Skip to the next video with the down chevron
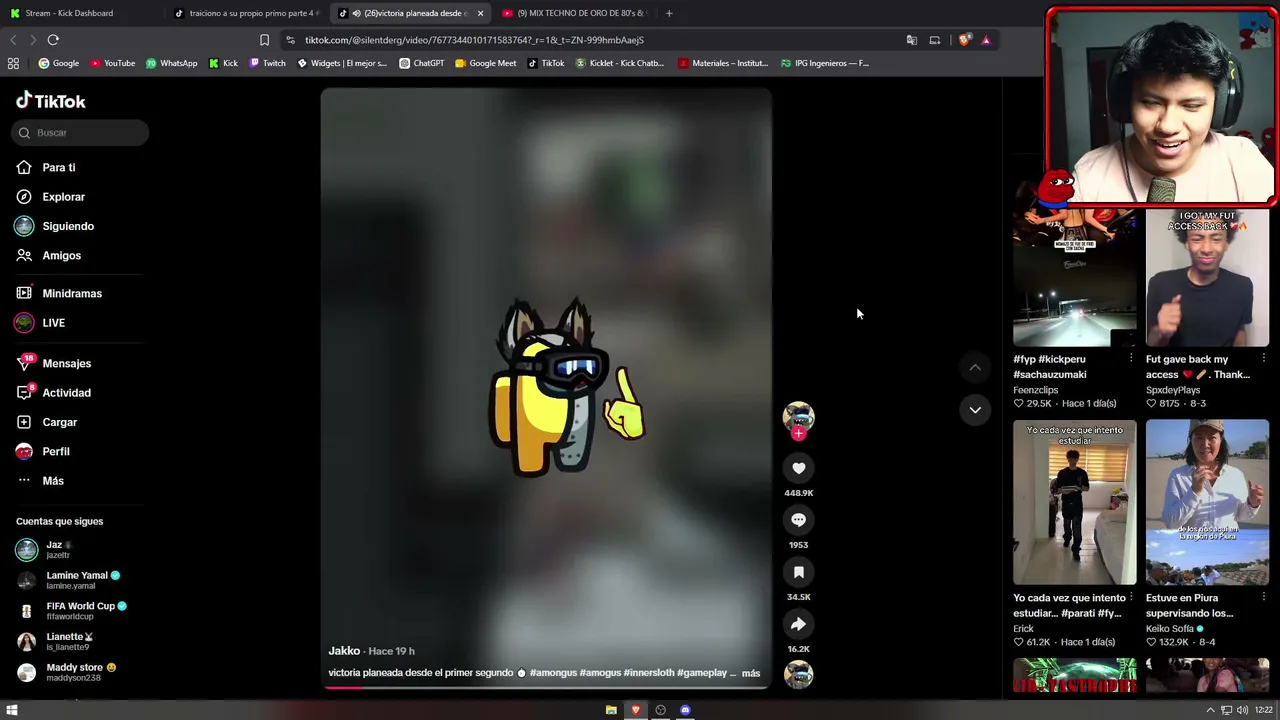1280x720 pixels. coord(975,410)
